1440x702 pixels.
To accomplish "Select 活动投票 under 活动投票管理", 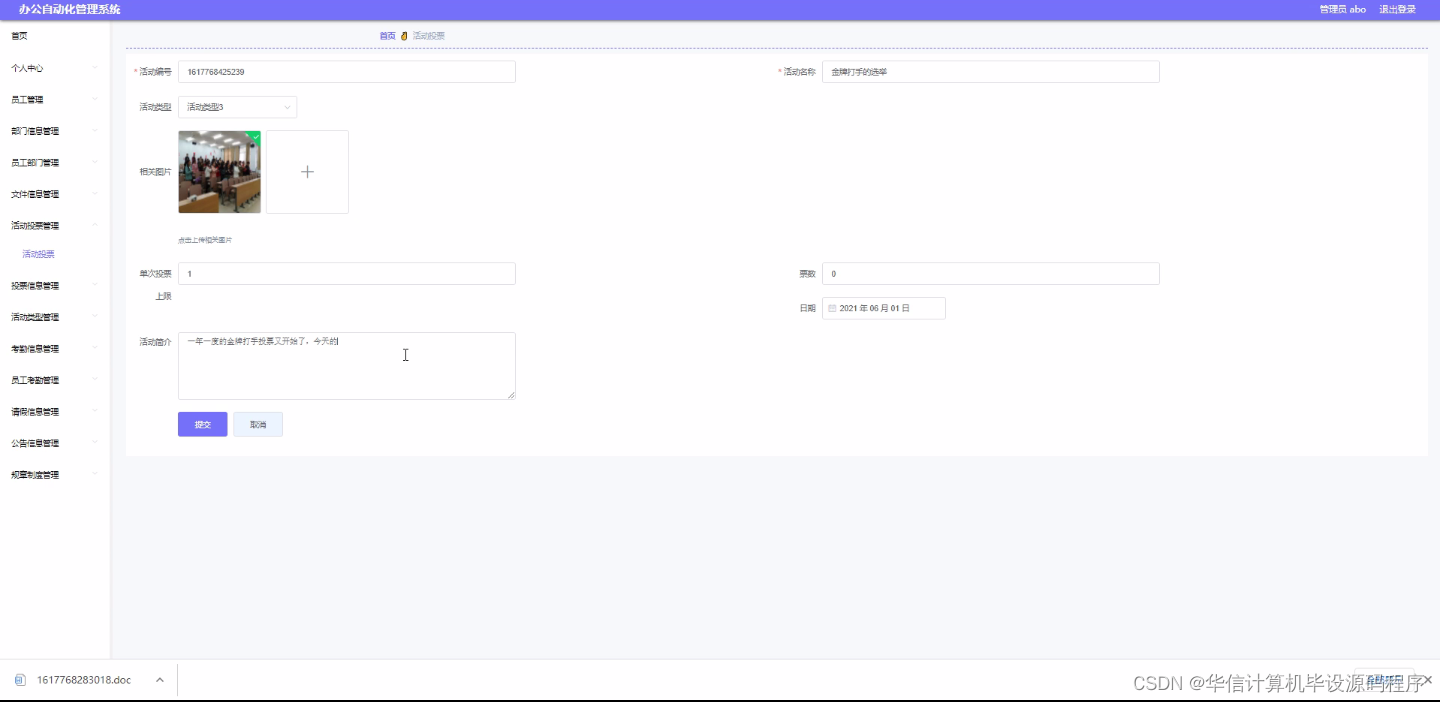I will click(37, 253).
